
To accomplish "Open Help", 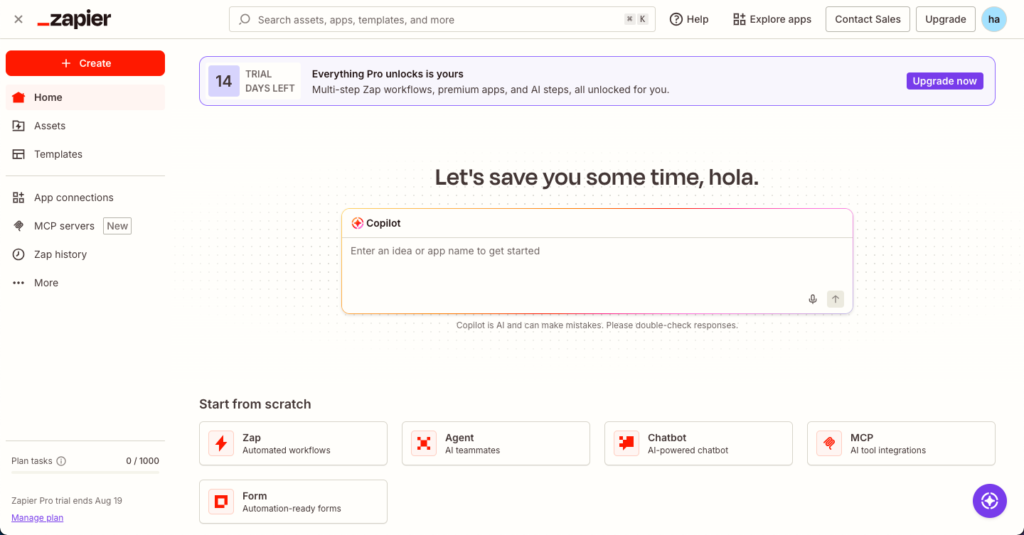I will [689, 20].
